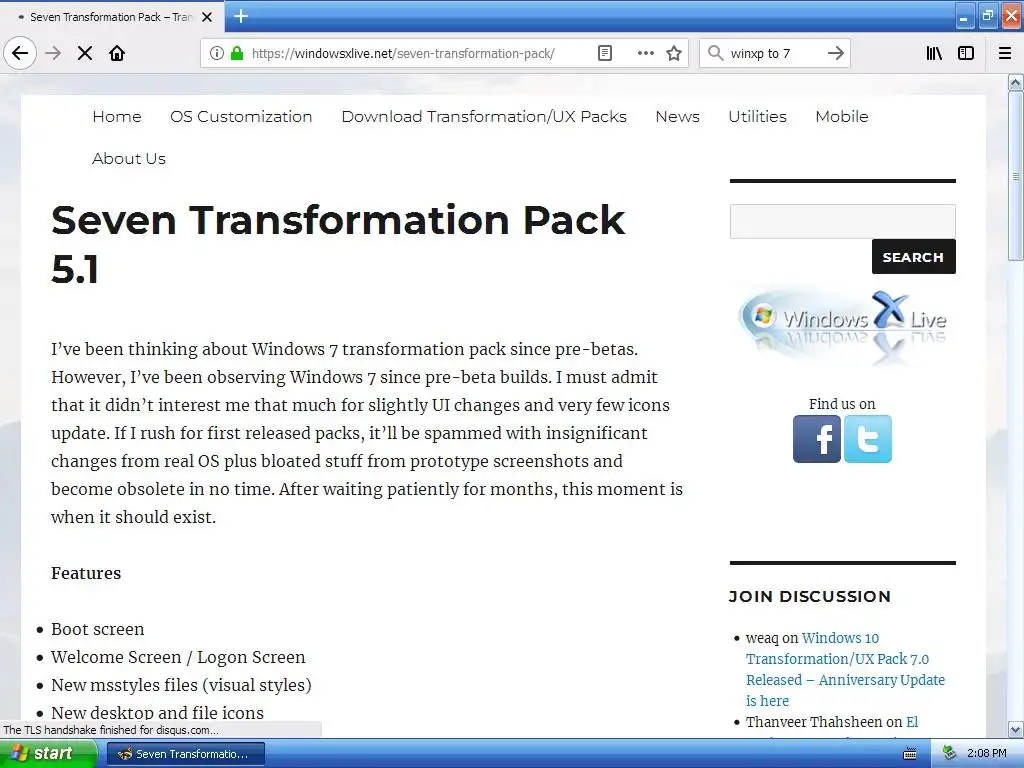Open the page actions three-dots menu
The image size is (1024, 768).
pos(645,53)
